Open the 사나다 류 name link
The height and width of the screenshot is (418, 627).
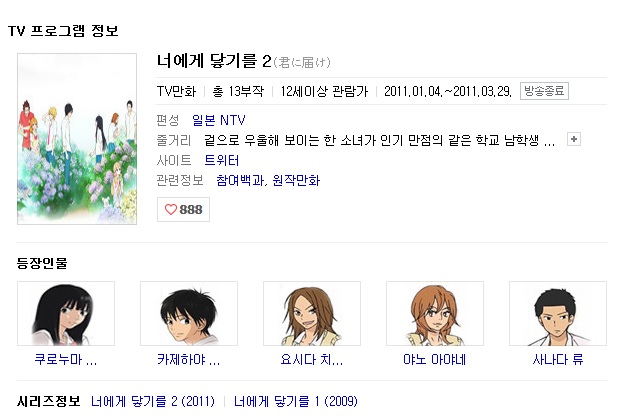(558, 360)
